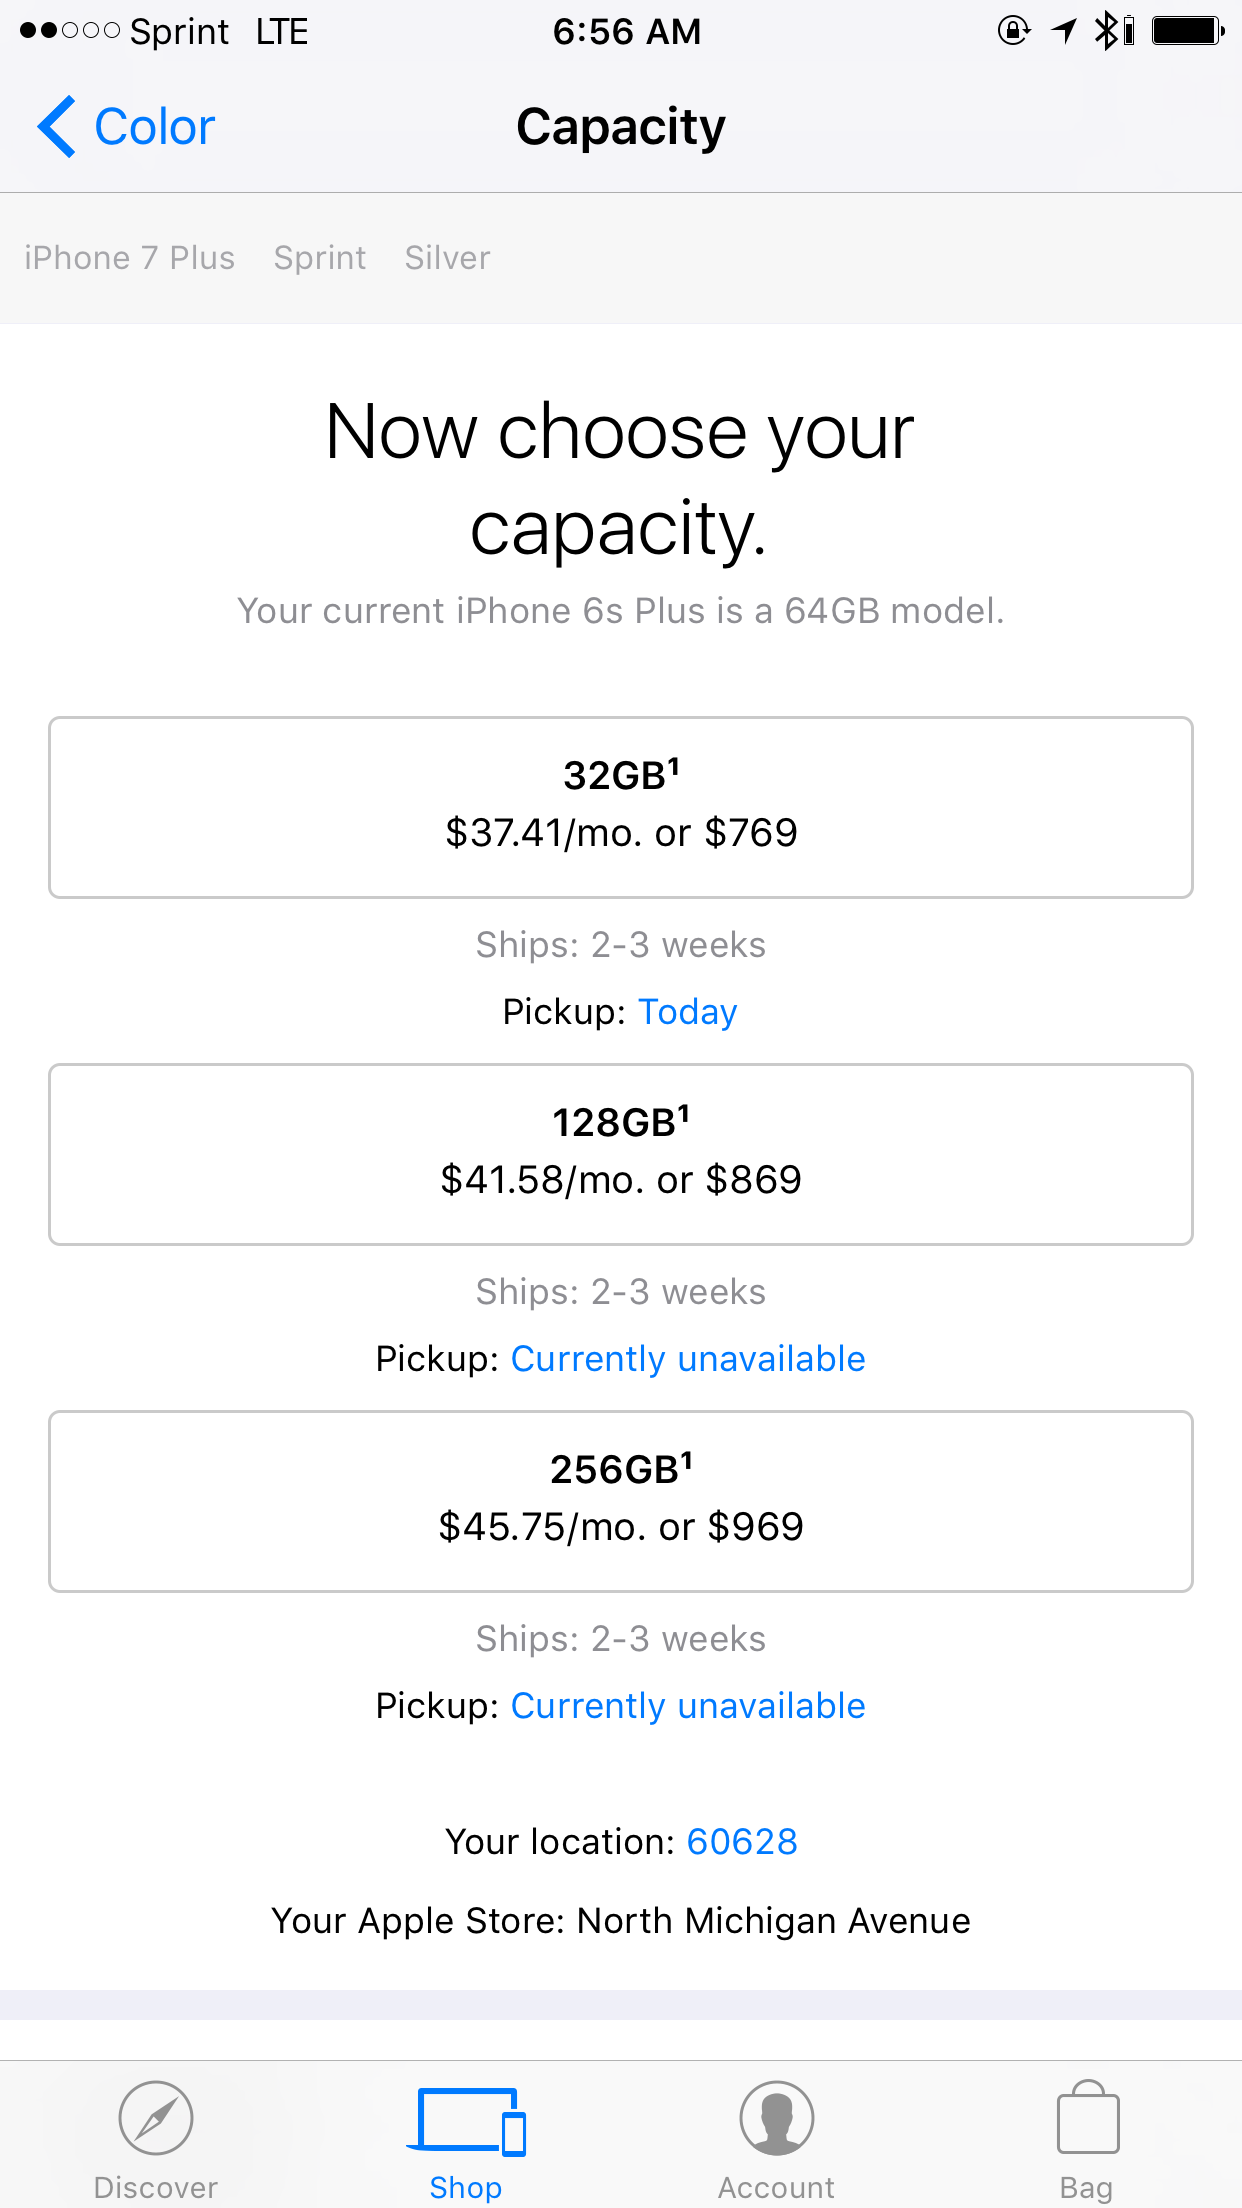
Task: Tap the Bluetooth status icon
Action: [x=1106, y=31]
